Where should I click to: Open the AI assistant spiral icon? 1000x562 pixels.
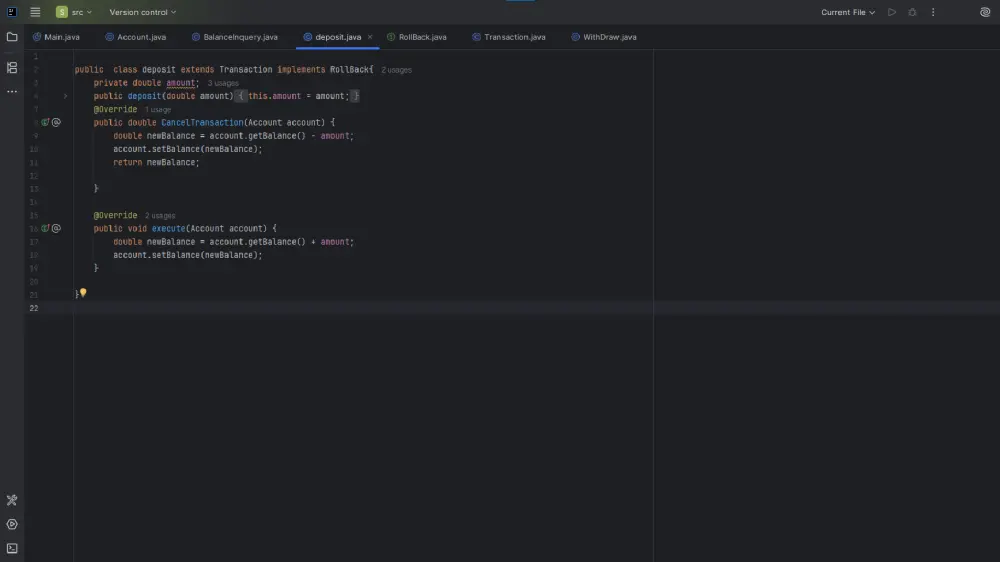point(985,12)
